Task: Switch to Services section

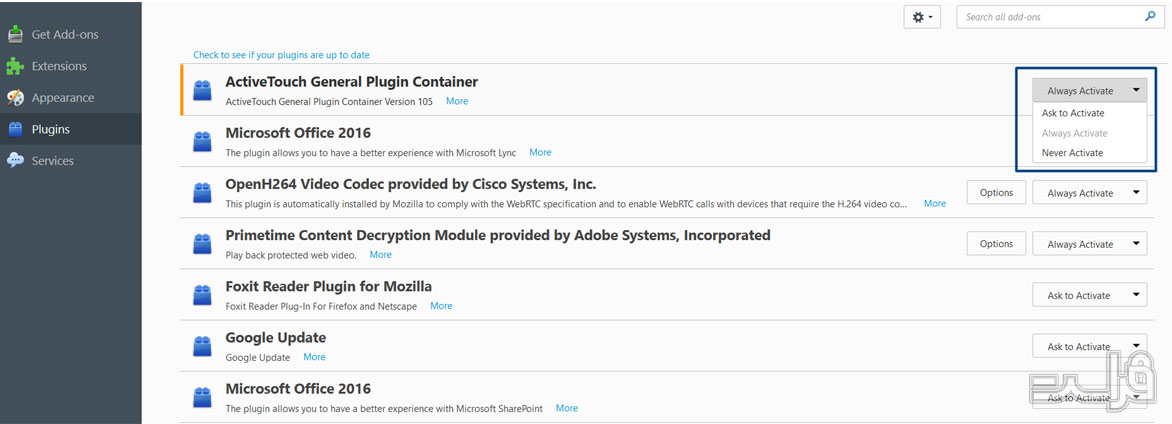Action: tap(70, 160)
